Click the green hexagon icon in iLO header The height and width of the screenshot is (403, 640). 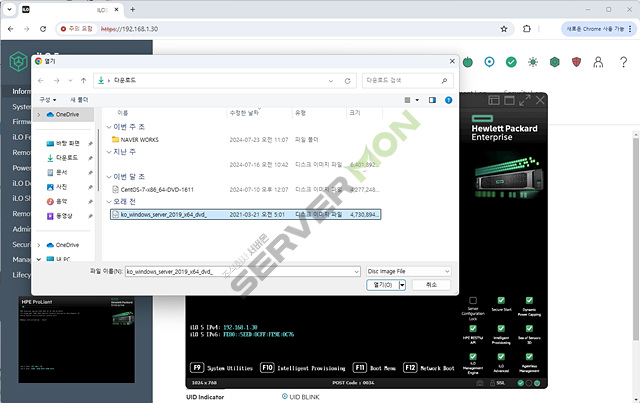point(554,62)
